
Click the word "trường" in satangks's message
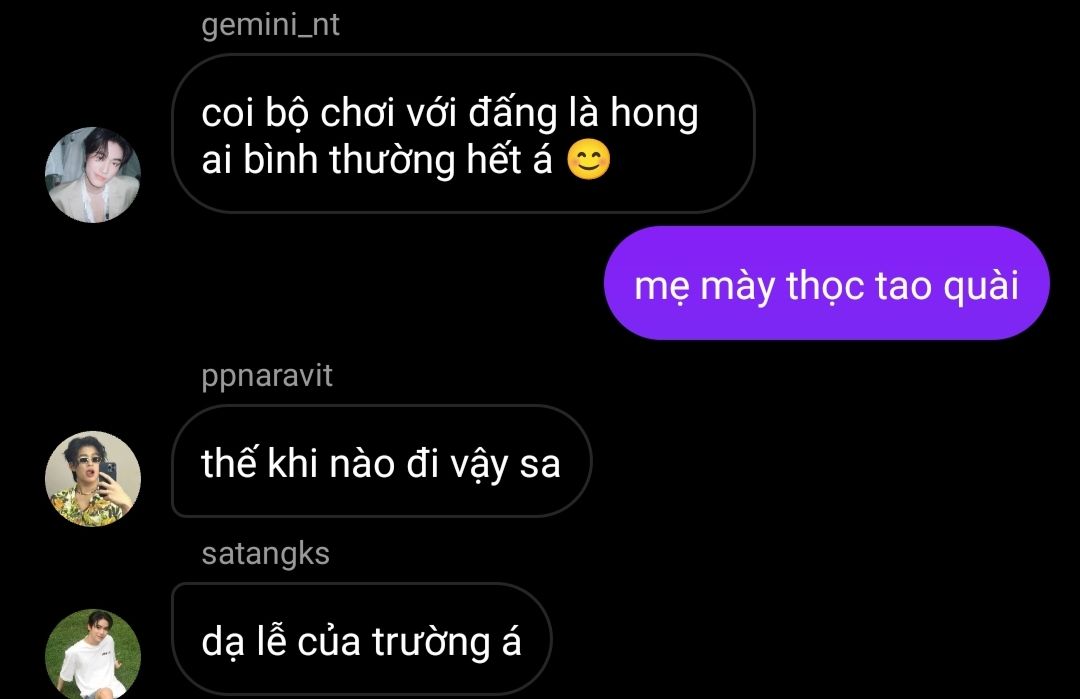[431, 642]
